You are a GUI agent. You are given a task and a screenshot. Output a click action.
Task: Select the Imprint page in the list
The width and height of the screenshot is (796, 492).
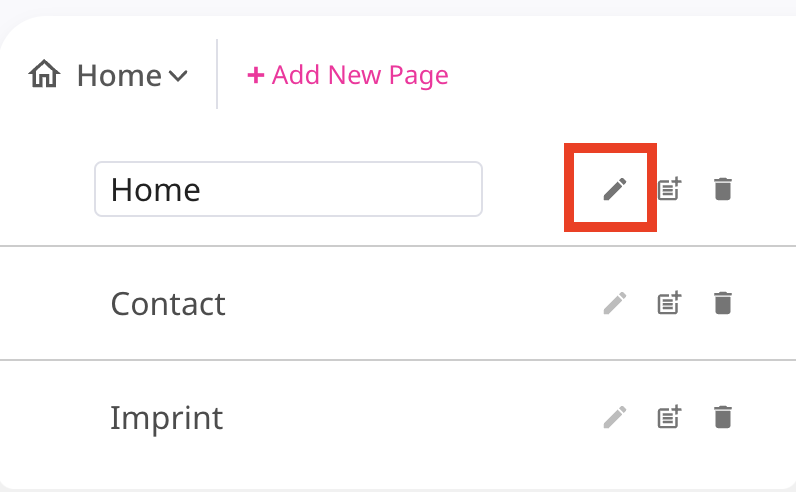(167, 418)
